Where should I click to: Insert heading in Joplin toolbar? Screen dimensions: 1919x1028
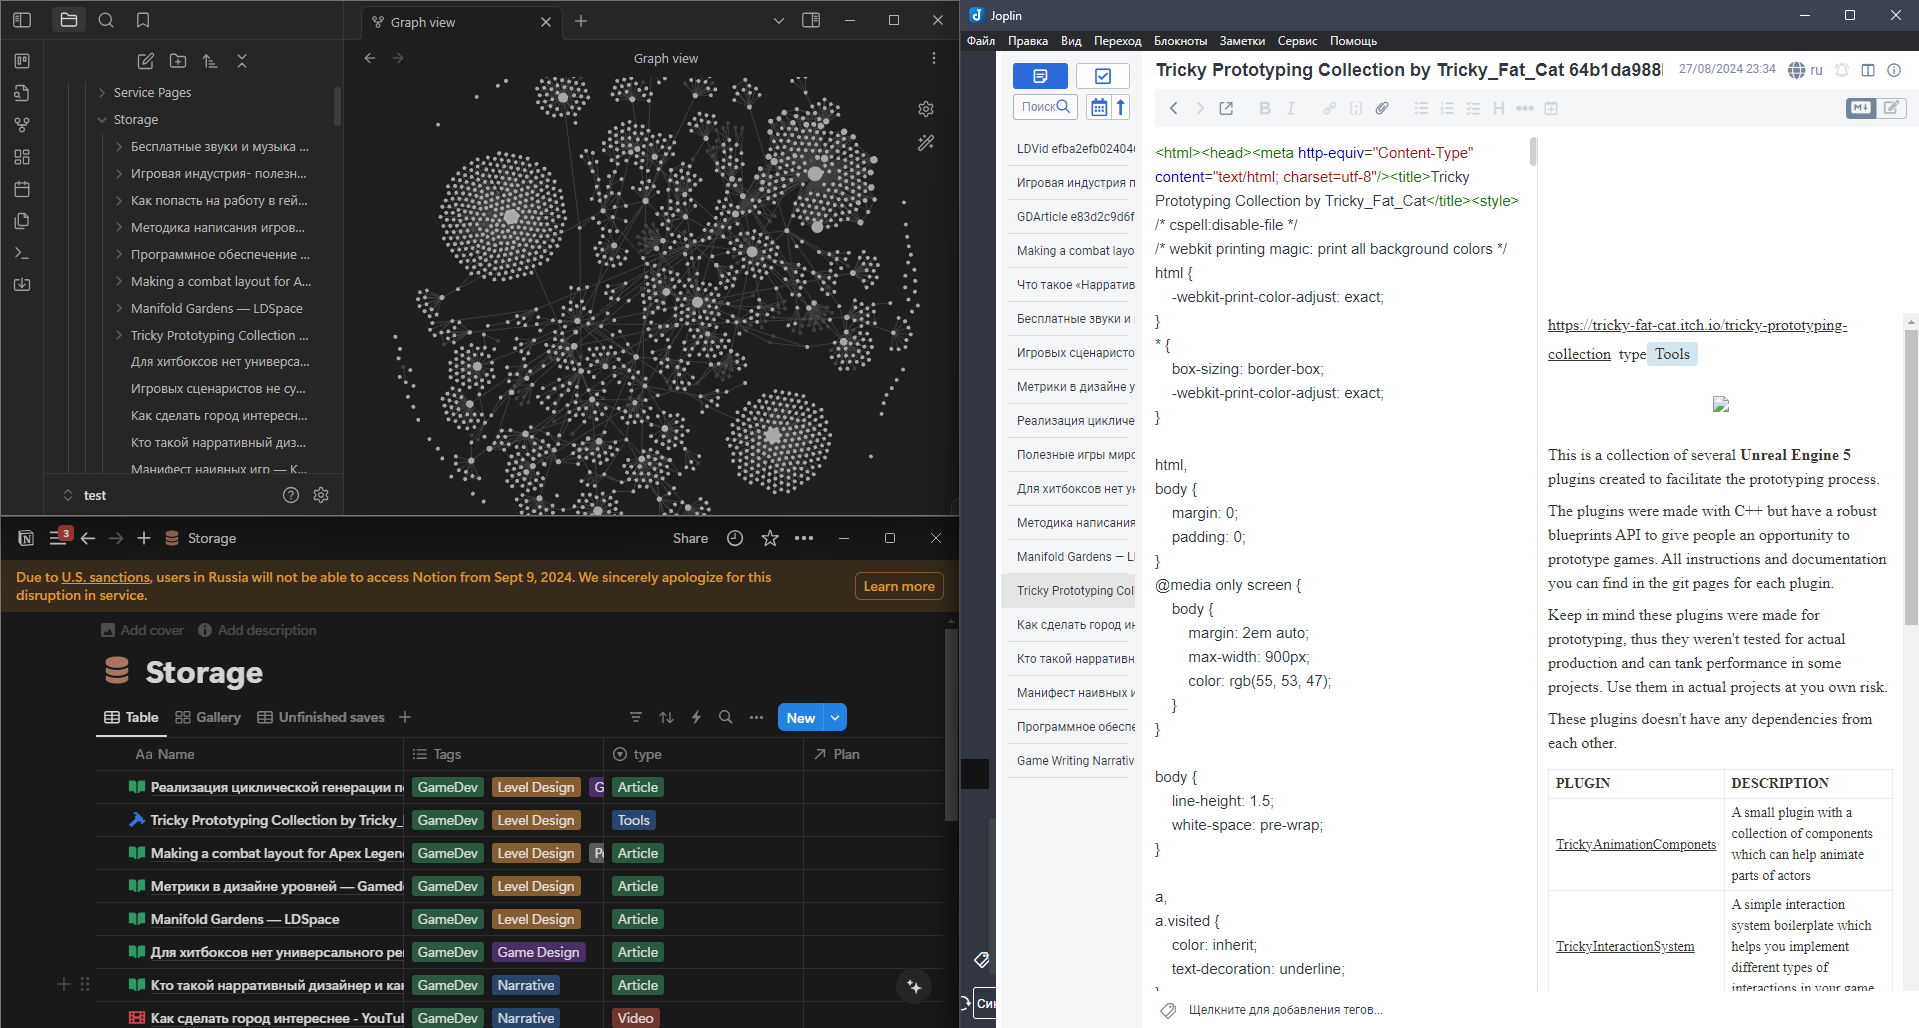(x=1498, y=108)
